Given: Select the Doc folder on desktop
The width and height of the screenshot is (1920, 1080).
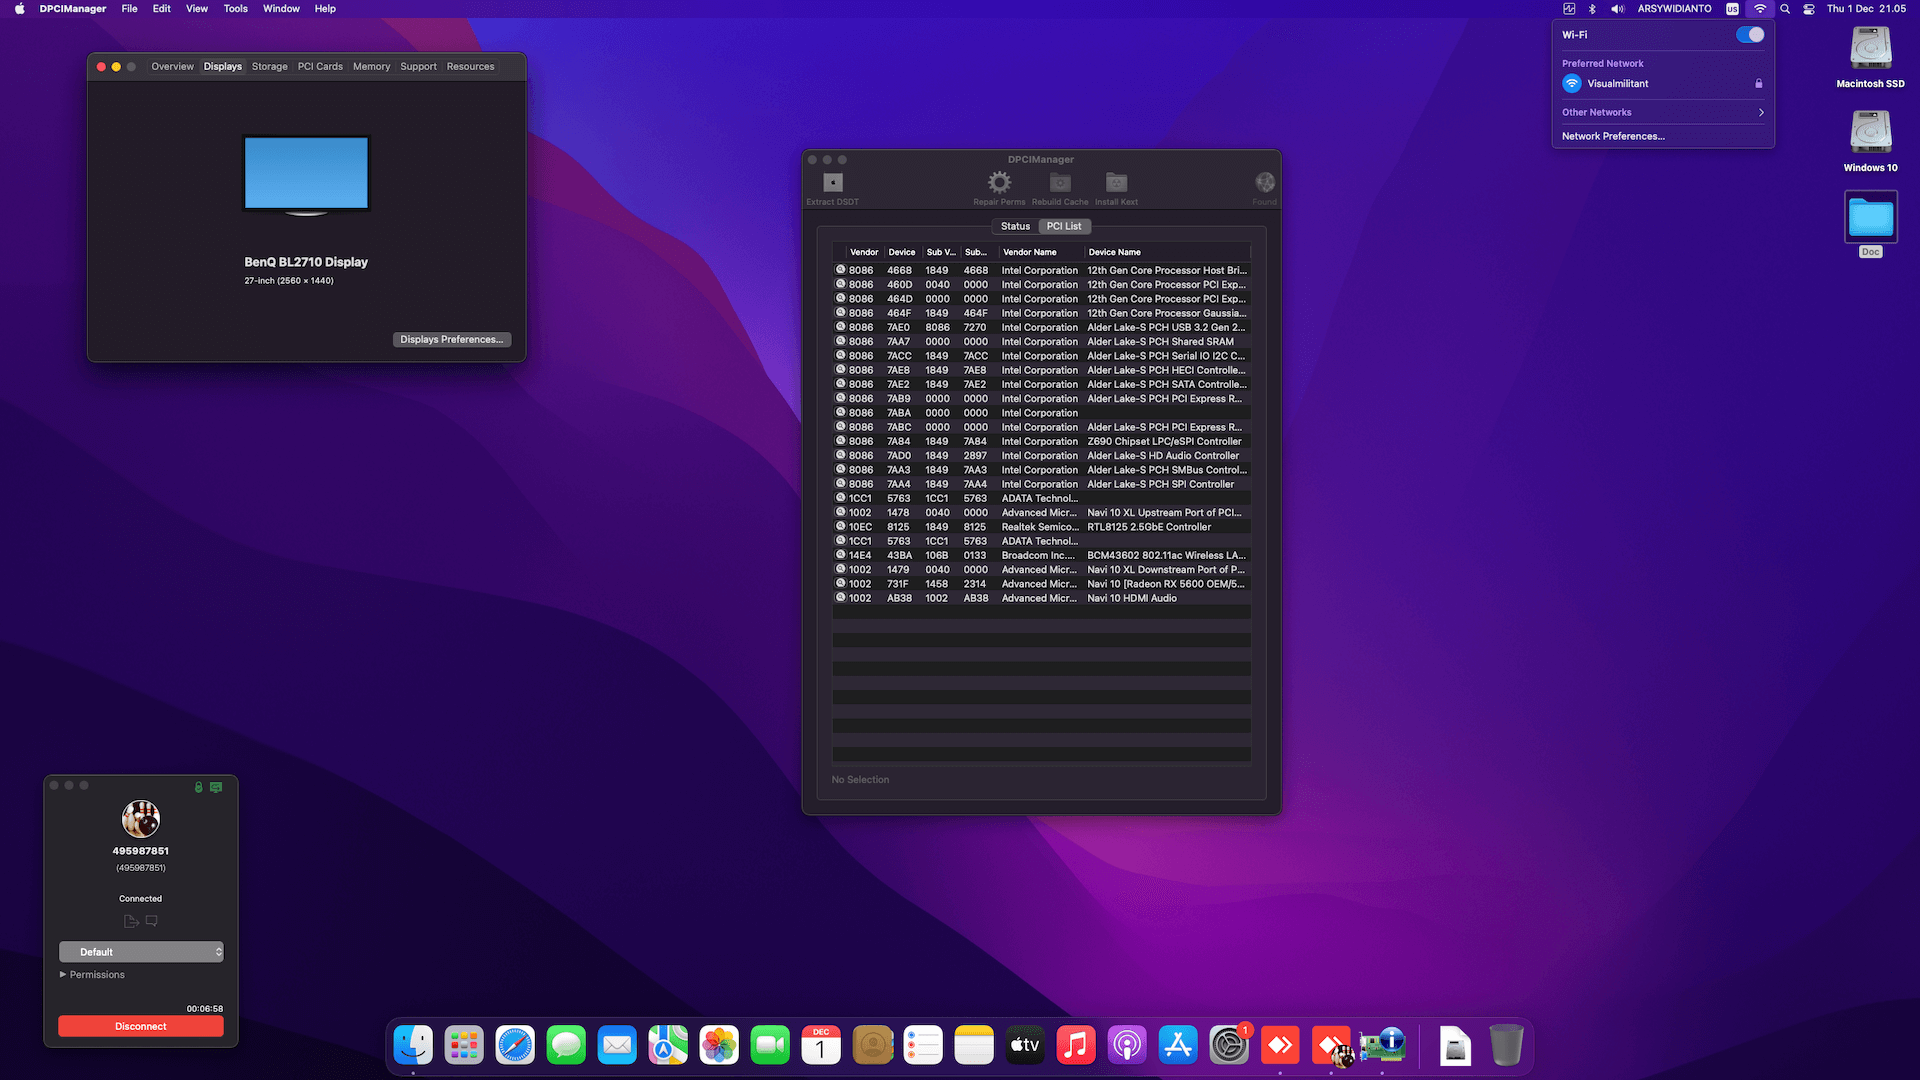Looking at the screenshot, I should pyautogui.click(x=1870, y=217).
